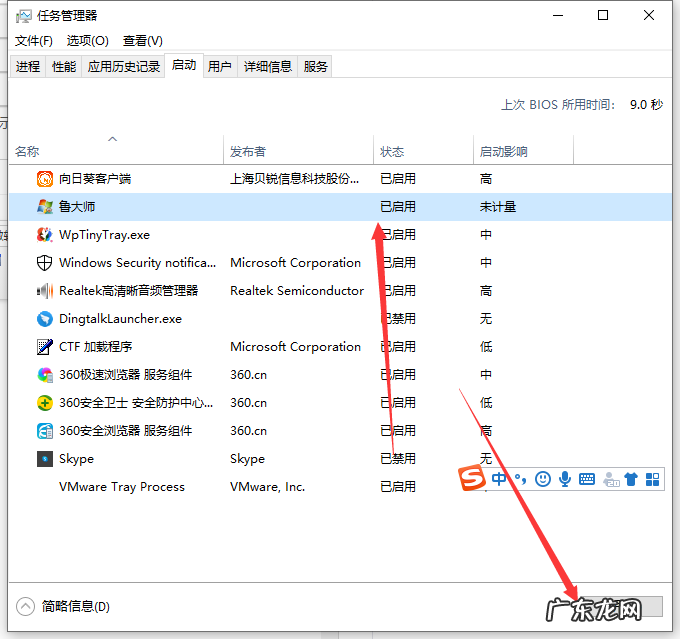Open the 选项(O) menu
680x639 pixels.
(88, 41)
